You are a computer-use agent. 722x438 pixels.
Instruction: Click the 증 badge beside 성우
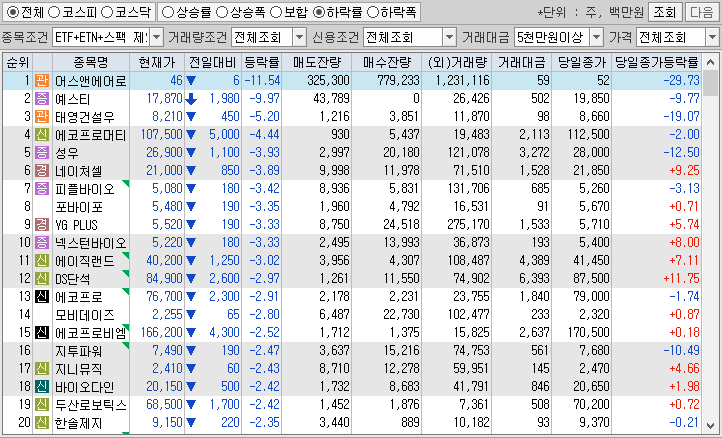point(42,152)
